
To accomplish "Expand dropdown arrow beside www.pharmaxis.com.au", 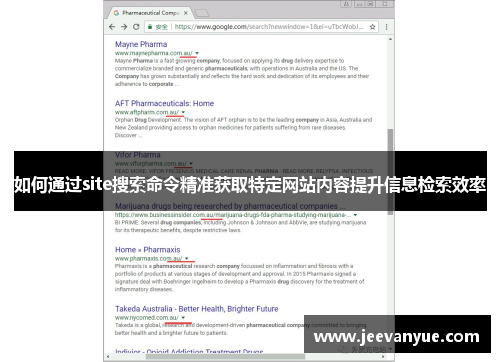I will pyautogui.click(x=187, y=258).
